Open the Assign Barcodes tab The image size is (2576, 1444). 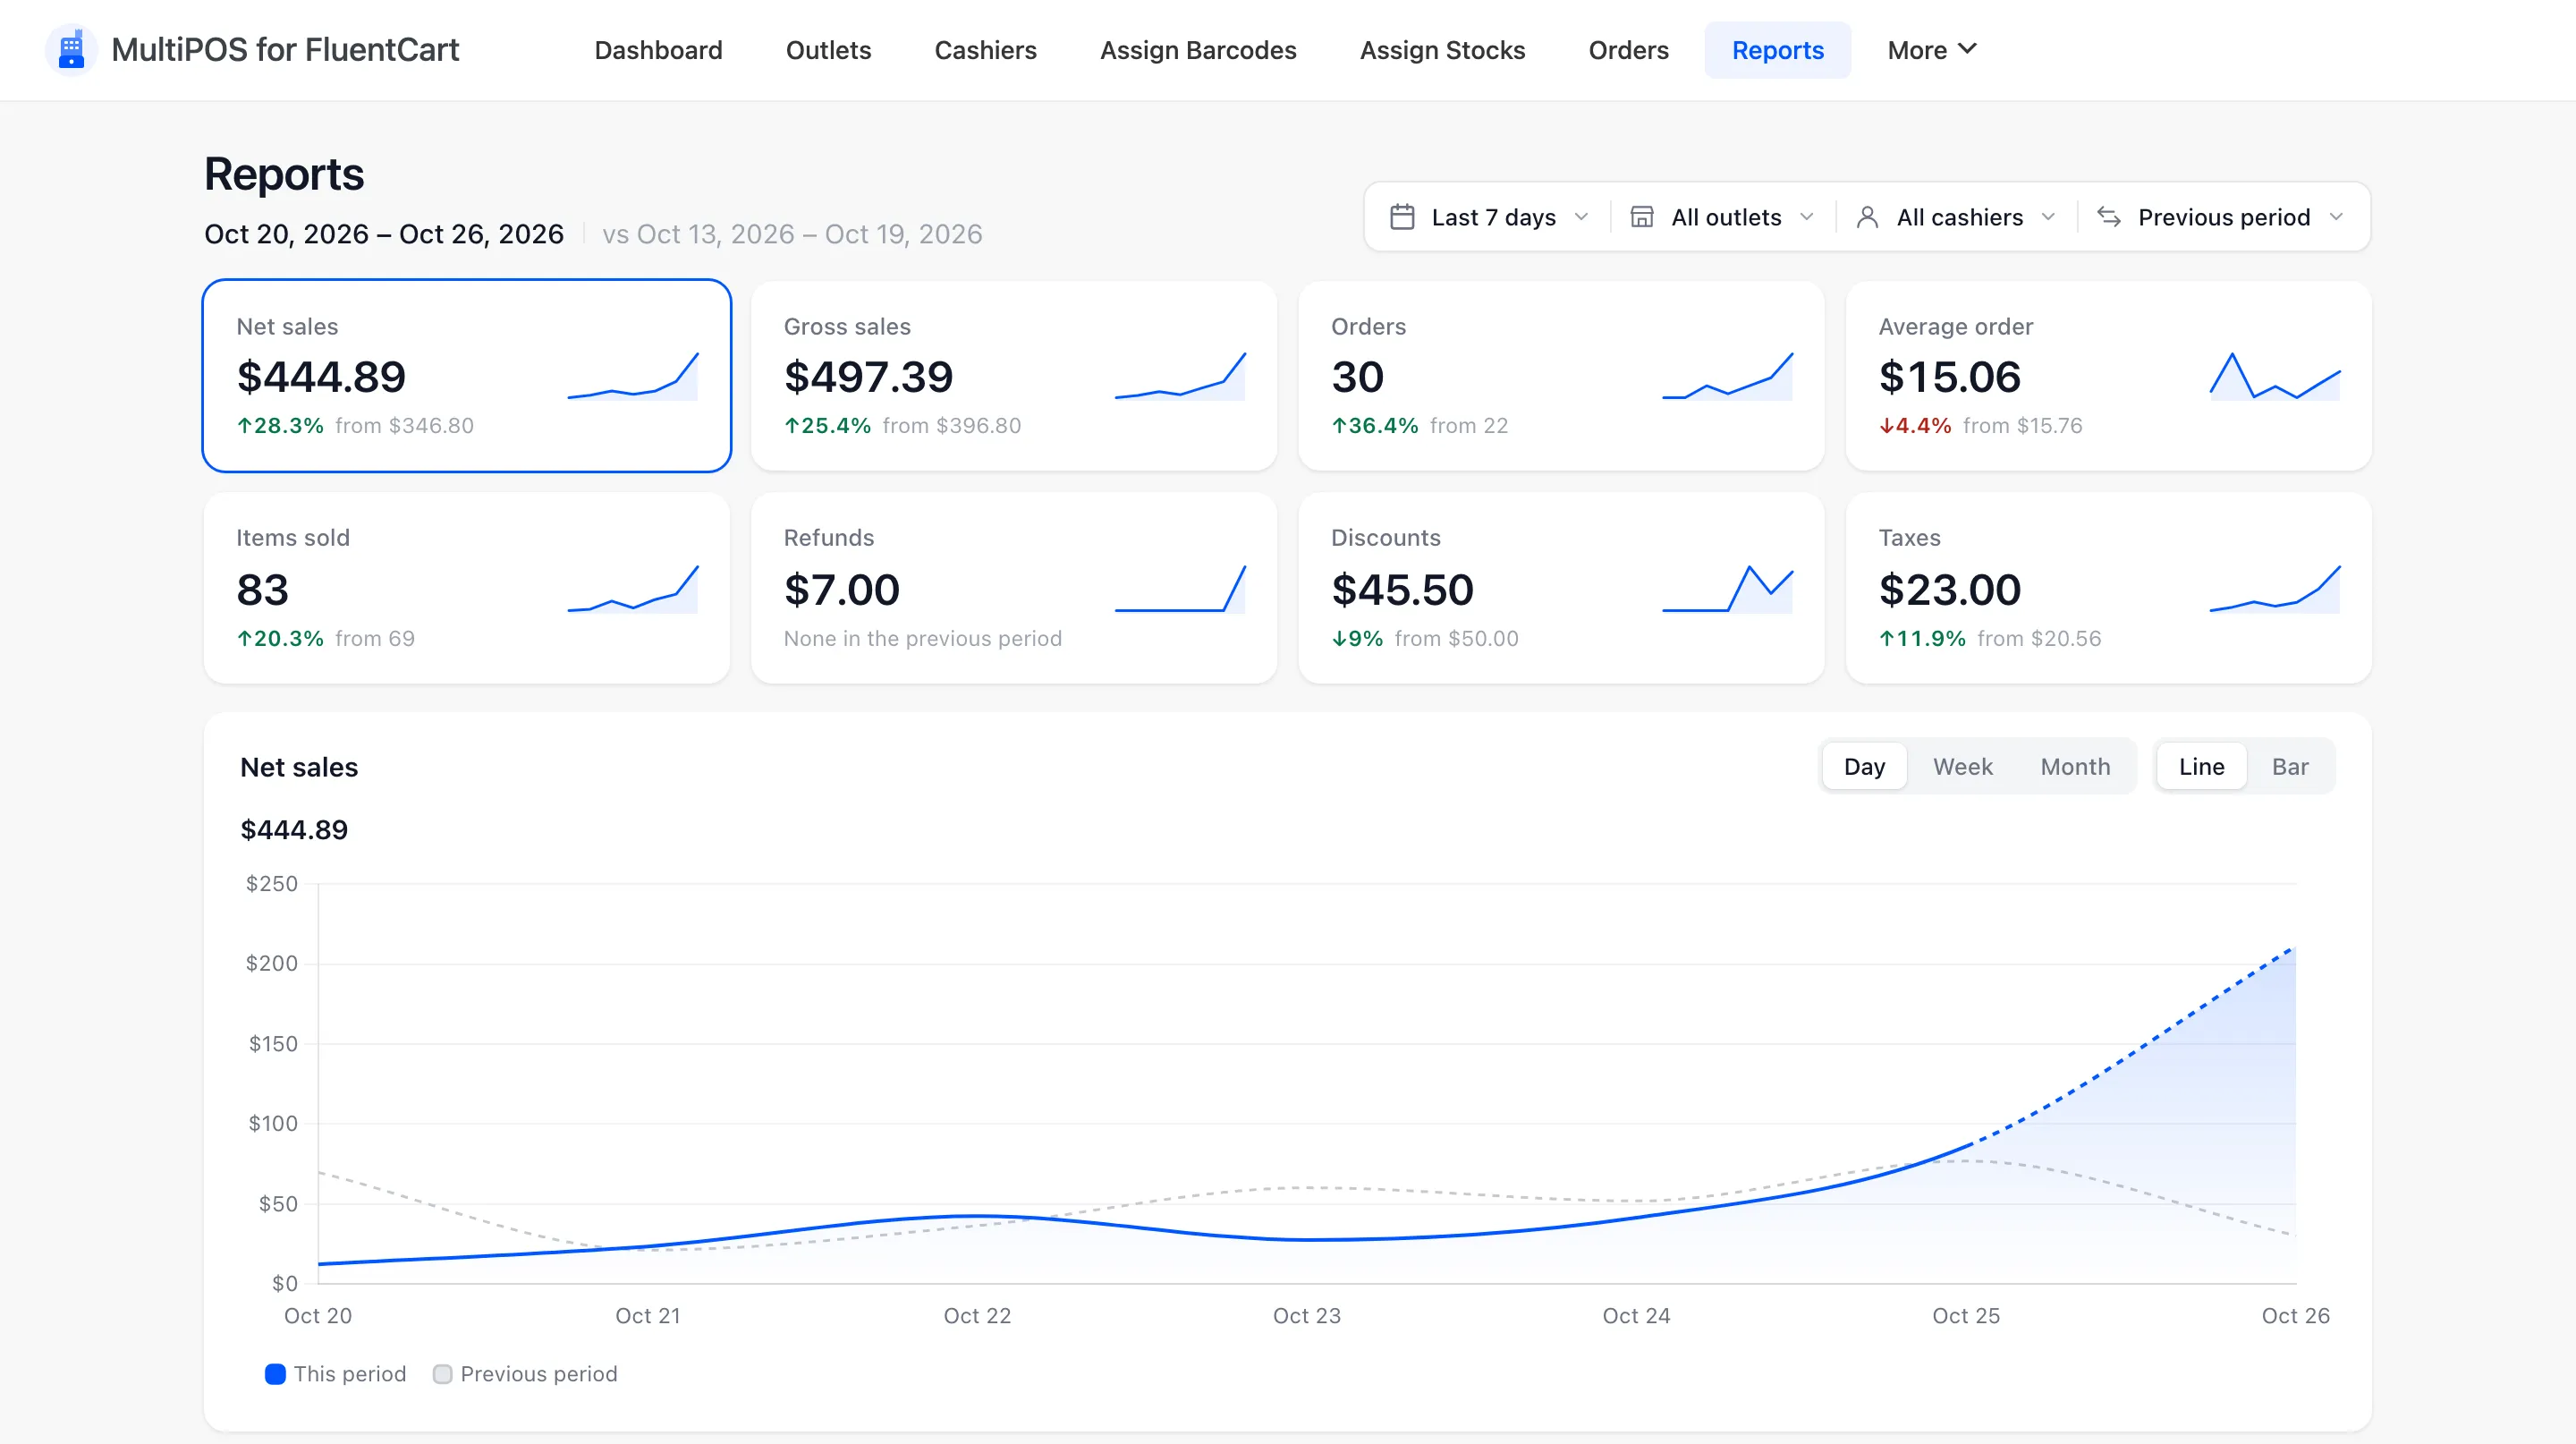tap(1198, 50)
